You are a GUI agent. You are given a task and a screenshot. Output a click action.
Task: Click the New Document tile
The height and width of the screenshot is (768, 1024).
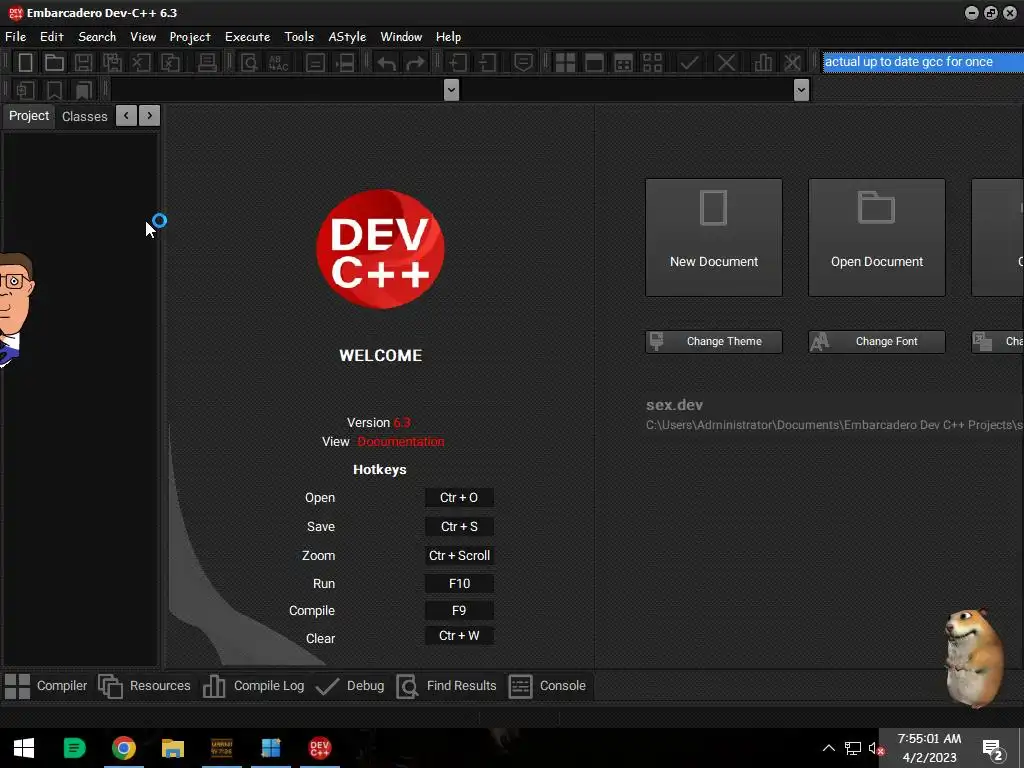click(x=714, y=237)
